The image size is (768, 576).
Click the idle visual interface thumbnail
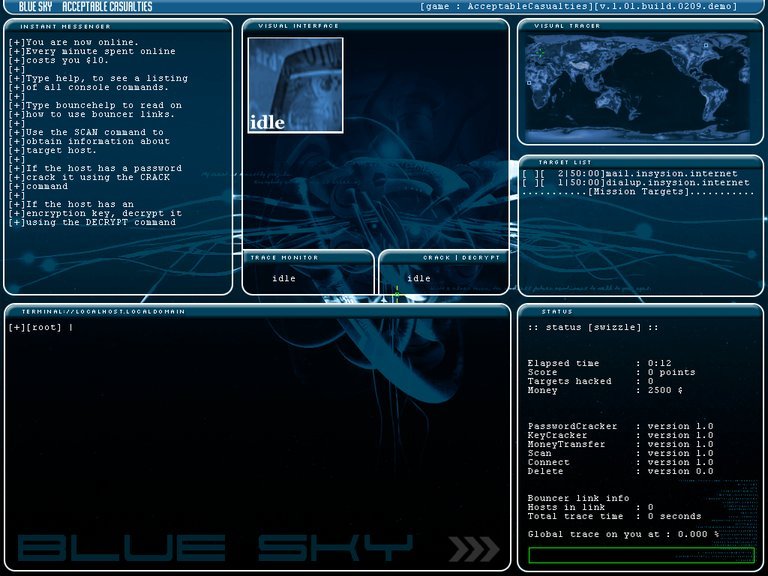point(295,85)
